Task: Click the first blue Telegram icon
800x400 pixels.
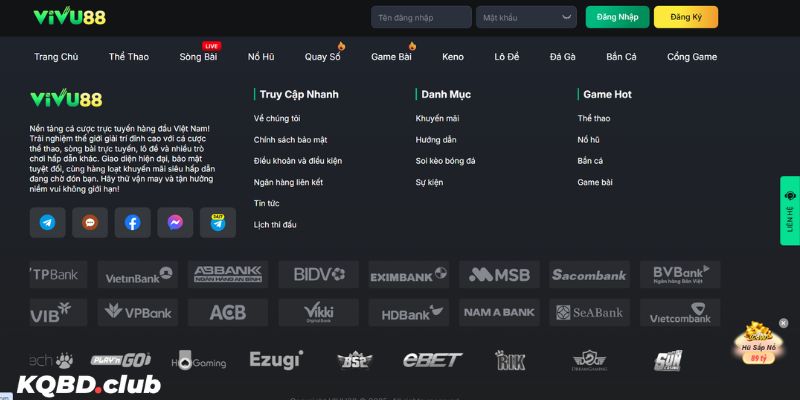Action: point(48,222)
